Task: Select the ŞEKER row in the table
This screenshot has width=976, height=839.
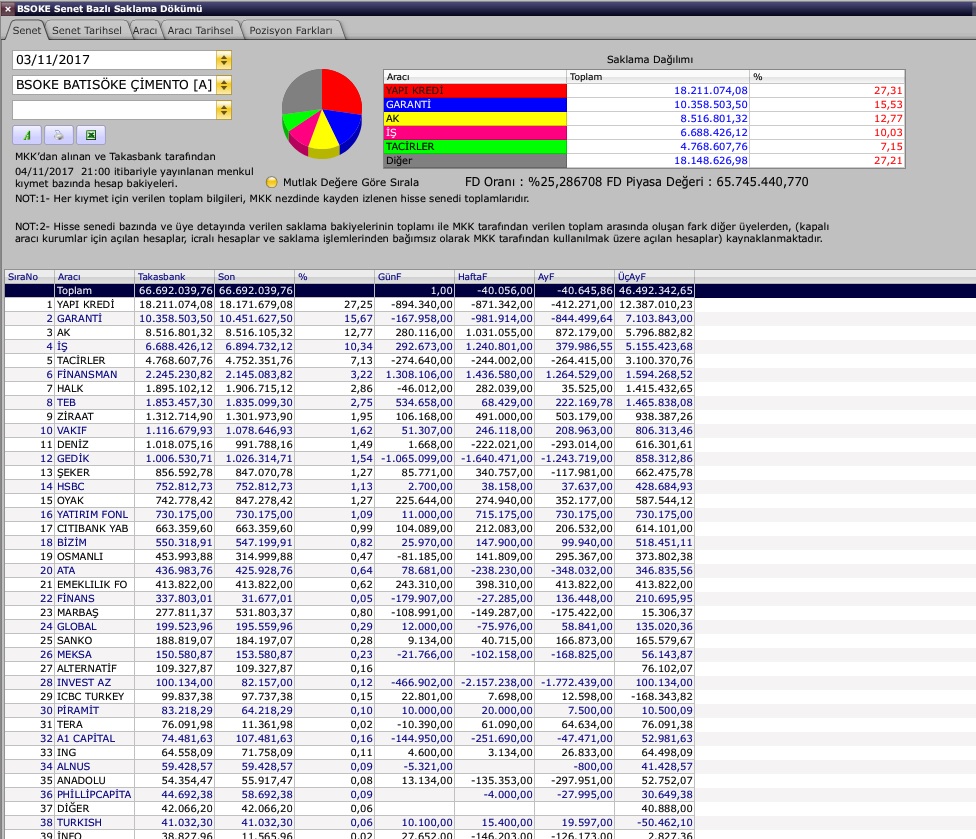Action: point(349,472)
